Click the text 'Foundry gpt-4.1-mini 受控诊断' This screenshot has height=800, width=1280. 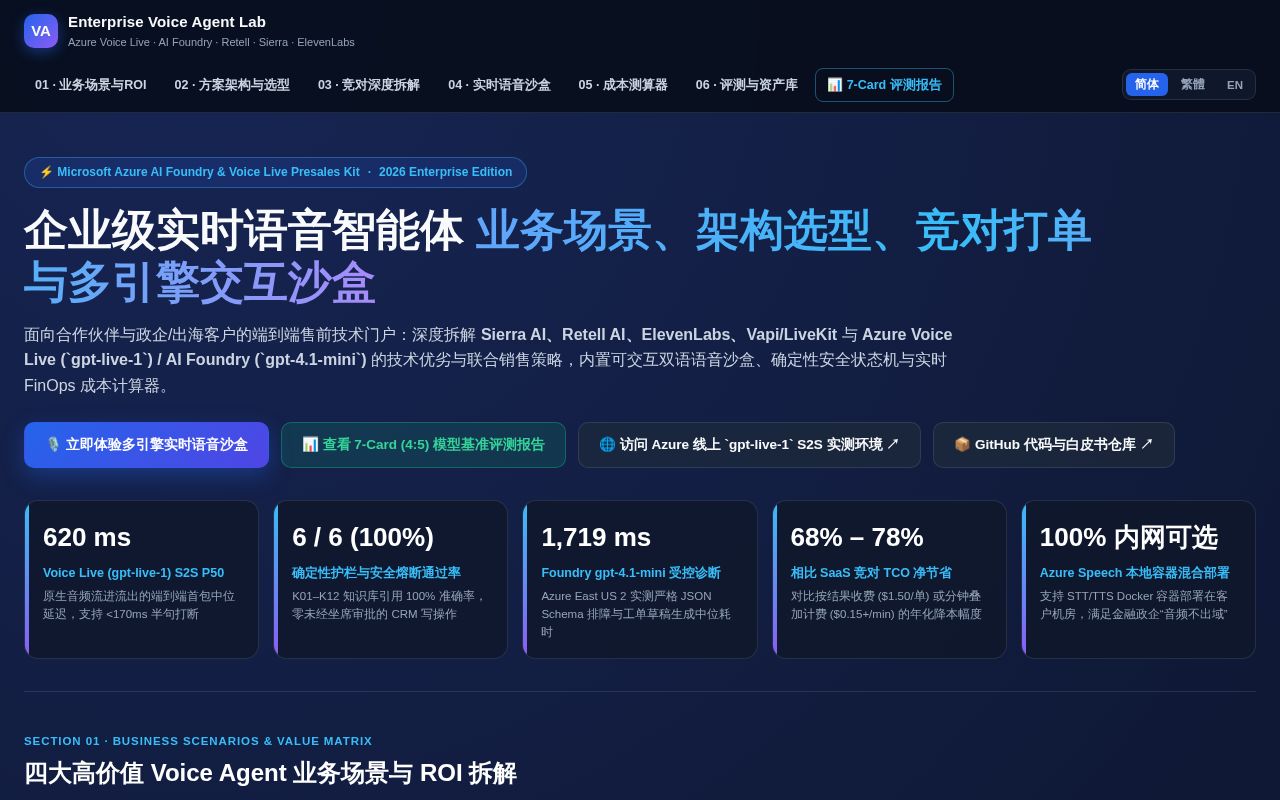click(631, 573)
